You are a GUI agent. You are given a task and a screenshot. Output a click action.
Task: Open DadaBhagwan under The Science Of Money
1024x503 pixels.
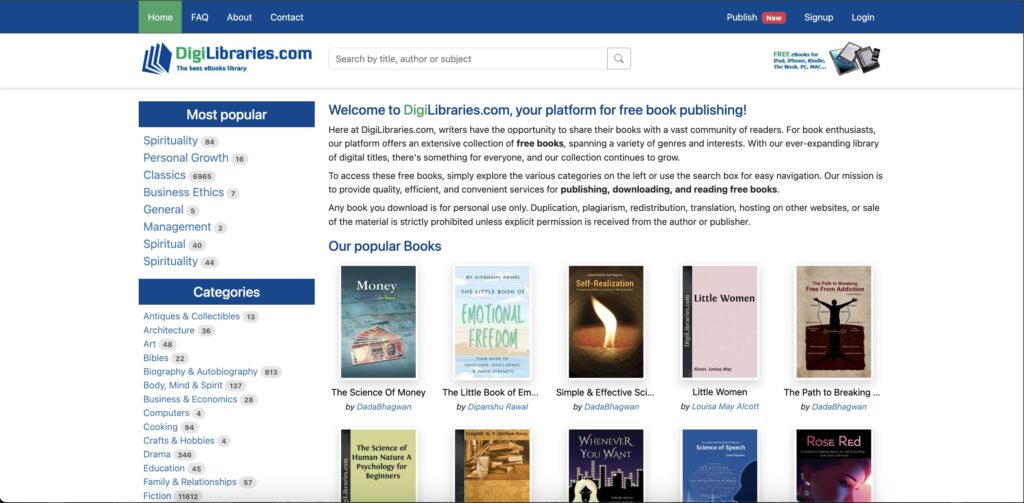383,407
